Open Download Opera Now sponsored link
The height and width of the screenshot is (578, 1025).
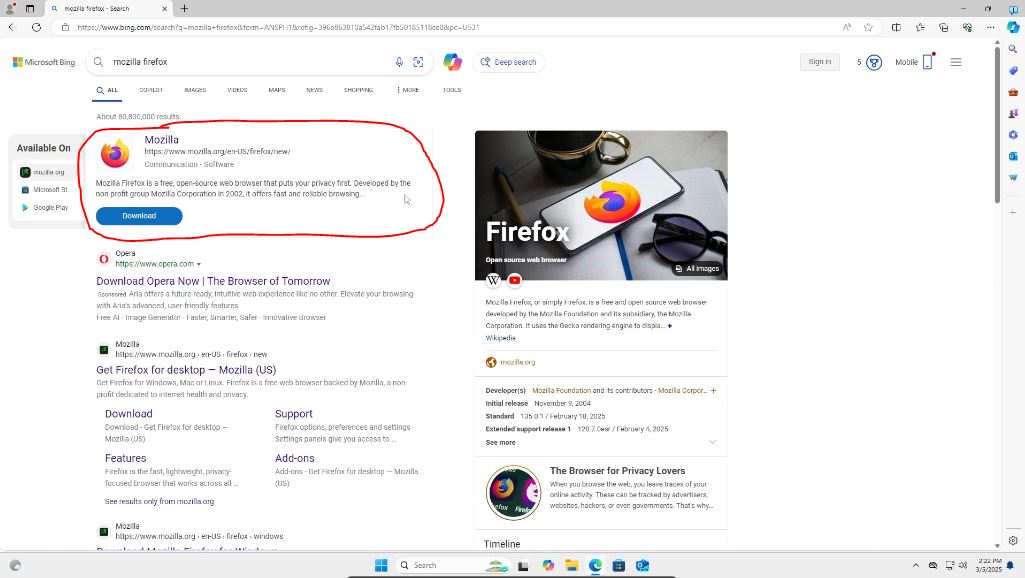pyautogui.click(x=213, y=281)
